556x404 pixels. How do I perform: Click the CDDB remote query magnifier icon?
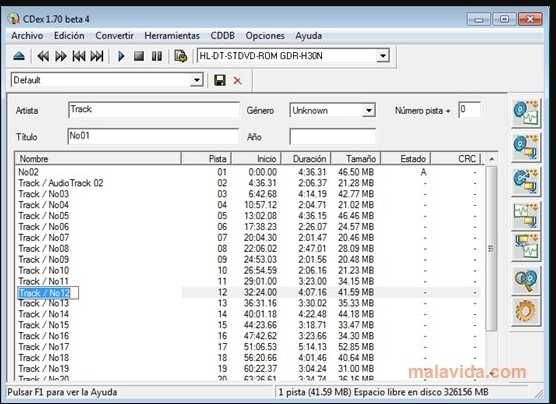click(526, 281)
